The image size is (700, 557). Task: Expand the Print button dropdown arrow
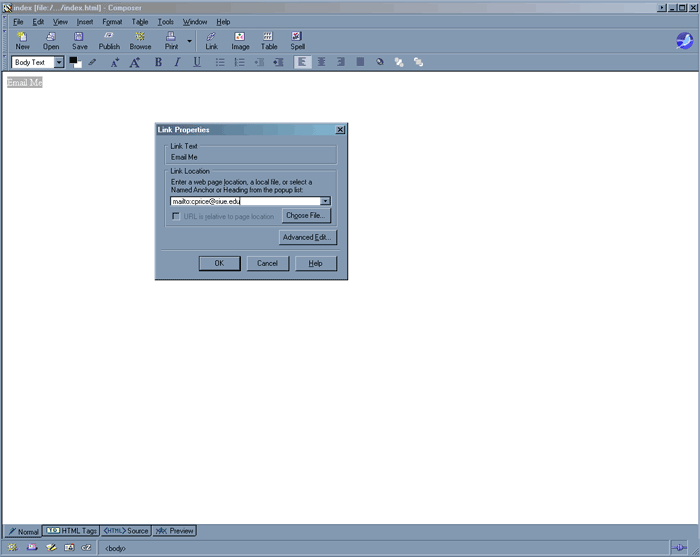click(191, 40)
